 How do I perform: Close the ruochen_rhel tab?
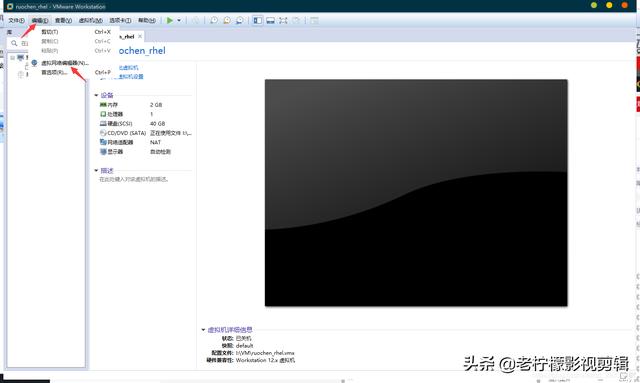click(x=140, y=36)
